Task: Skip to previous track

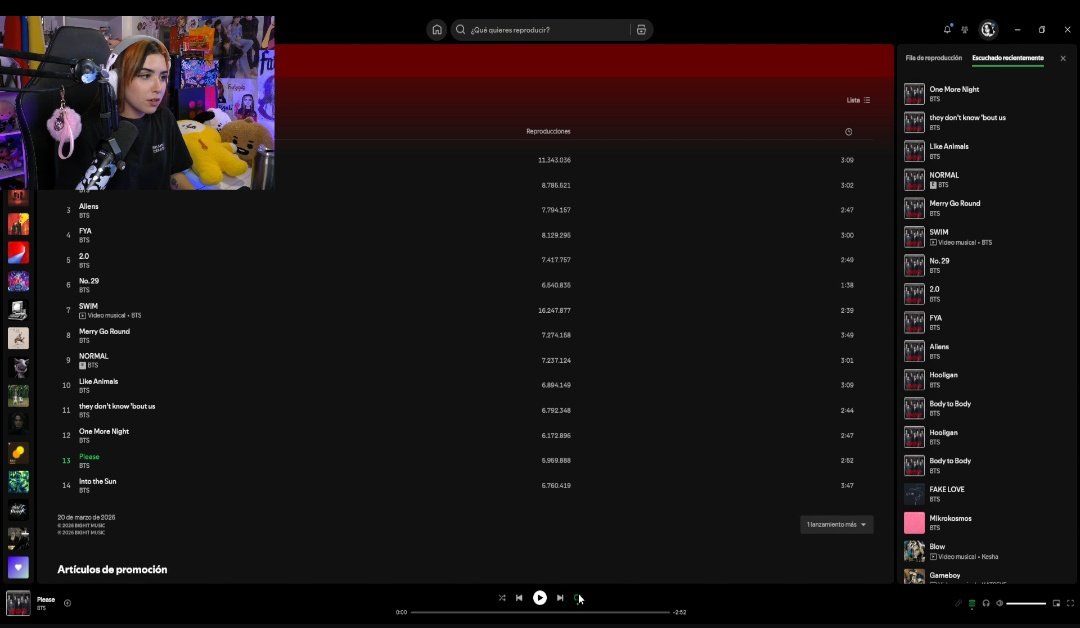Action: tap(519, 598)
